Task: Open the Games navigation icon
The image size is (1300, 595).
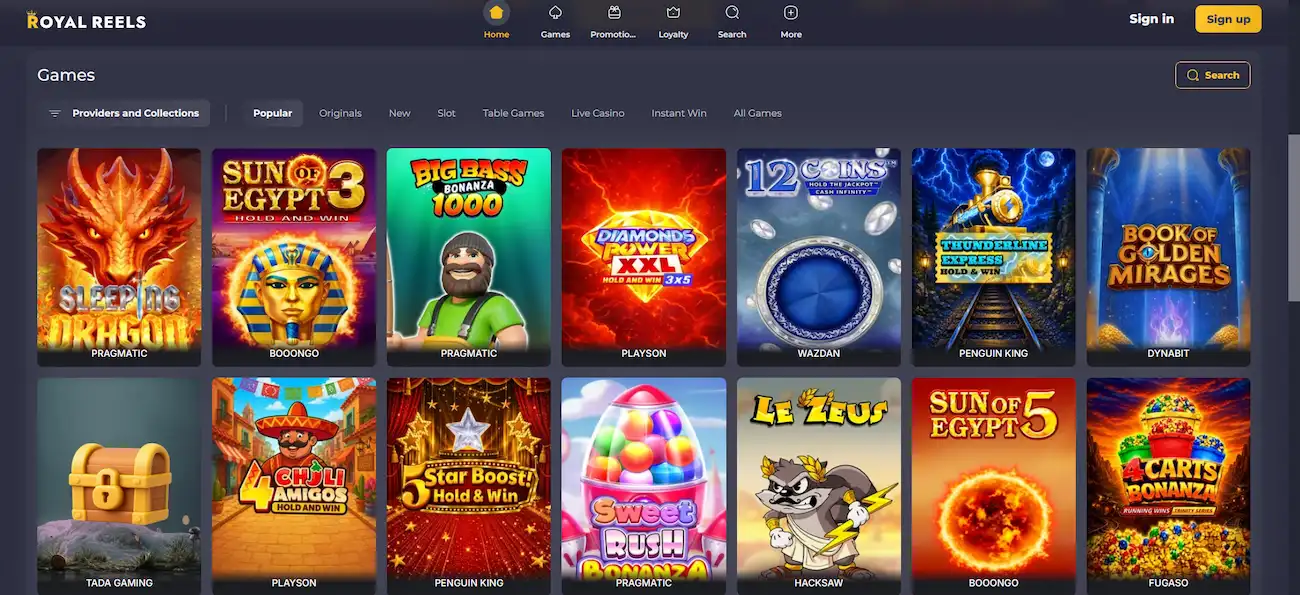Action: click(555, 13)
